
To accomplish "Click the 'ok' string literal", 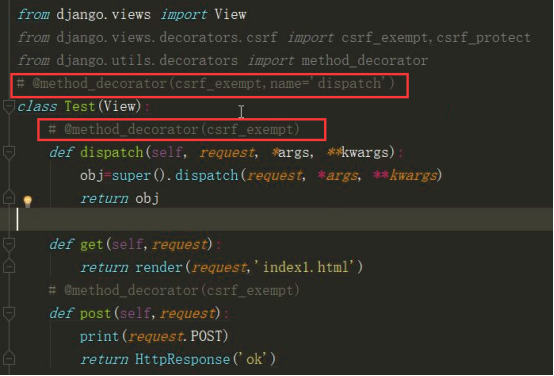I will [254, 359].
